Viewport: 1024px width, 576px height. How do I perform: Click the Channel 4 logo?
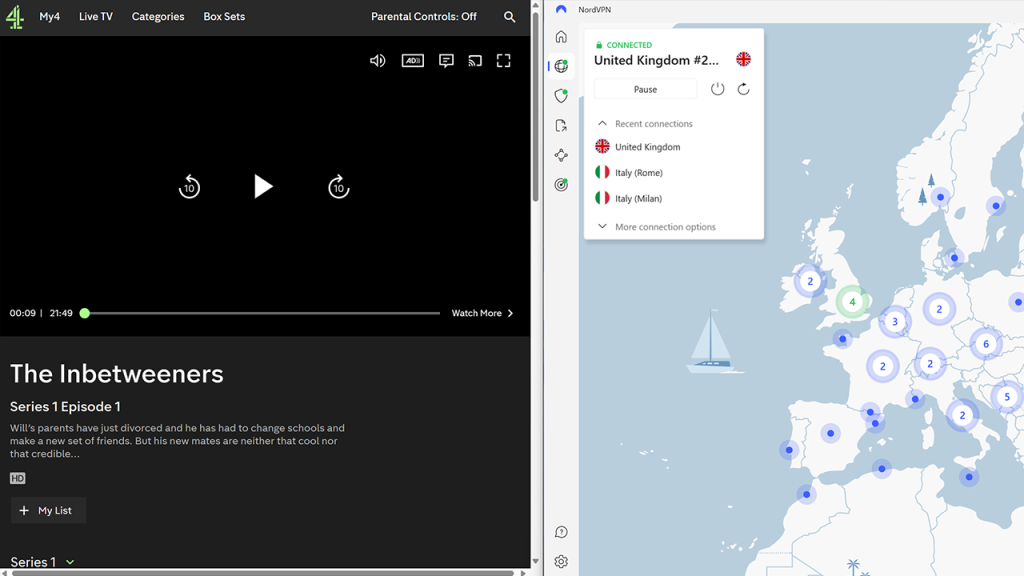(15, 17)
